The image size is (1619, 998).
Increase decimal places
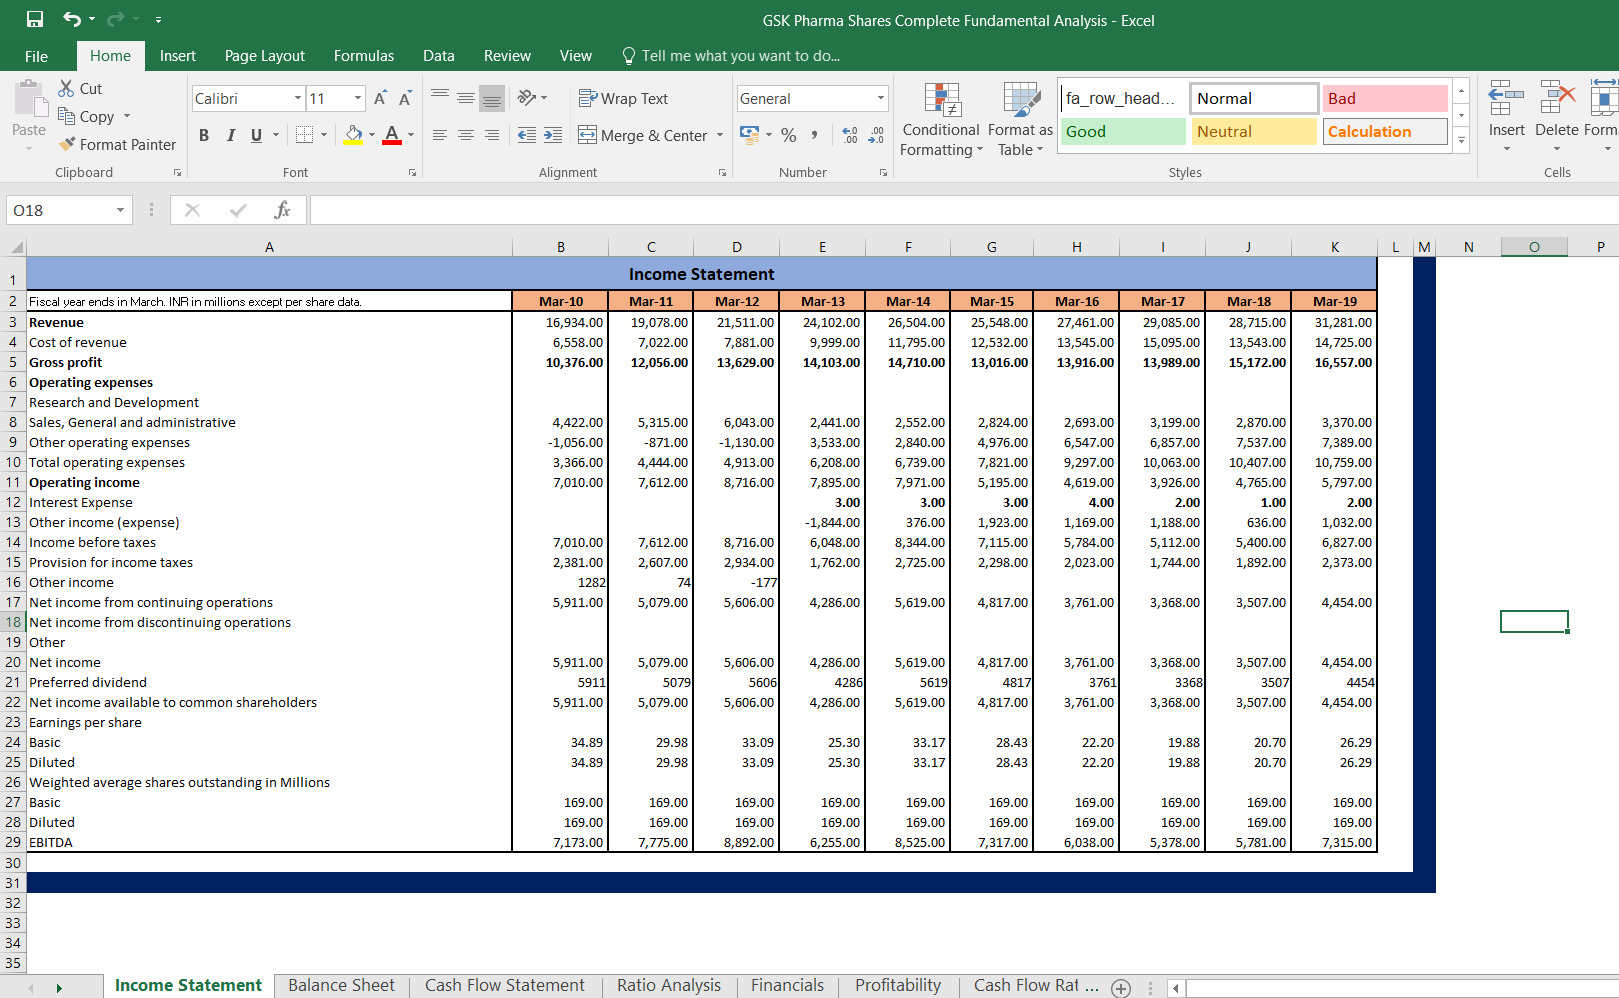(x=850, y=135)
